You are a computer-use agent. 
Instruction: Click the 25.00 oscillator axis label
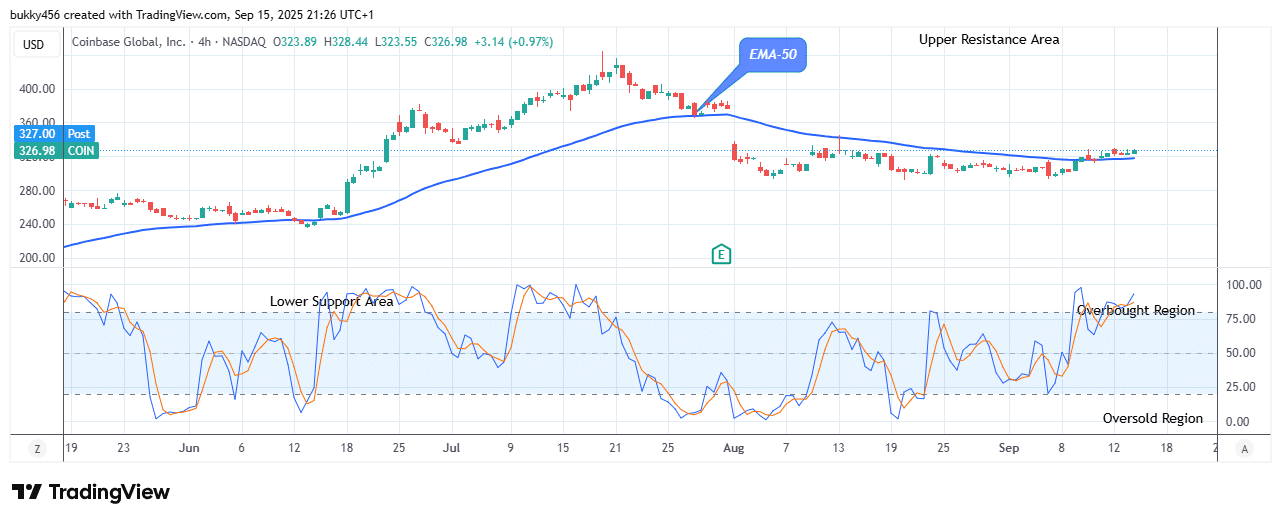click(1242, 387)
